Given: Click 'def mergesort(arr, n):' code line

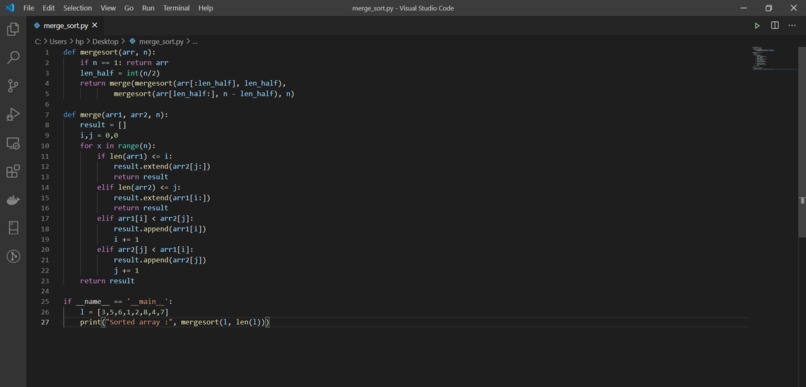Looking at the screenshot, I should coord(109,52).
